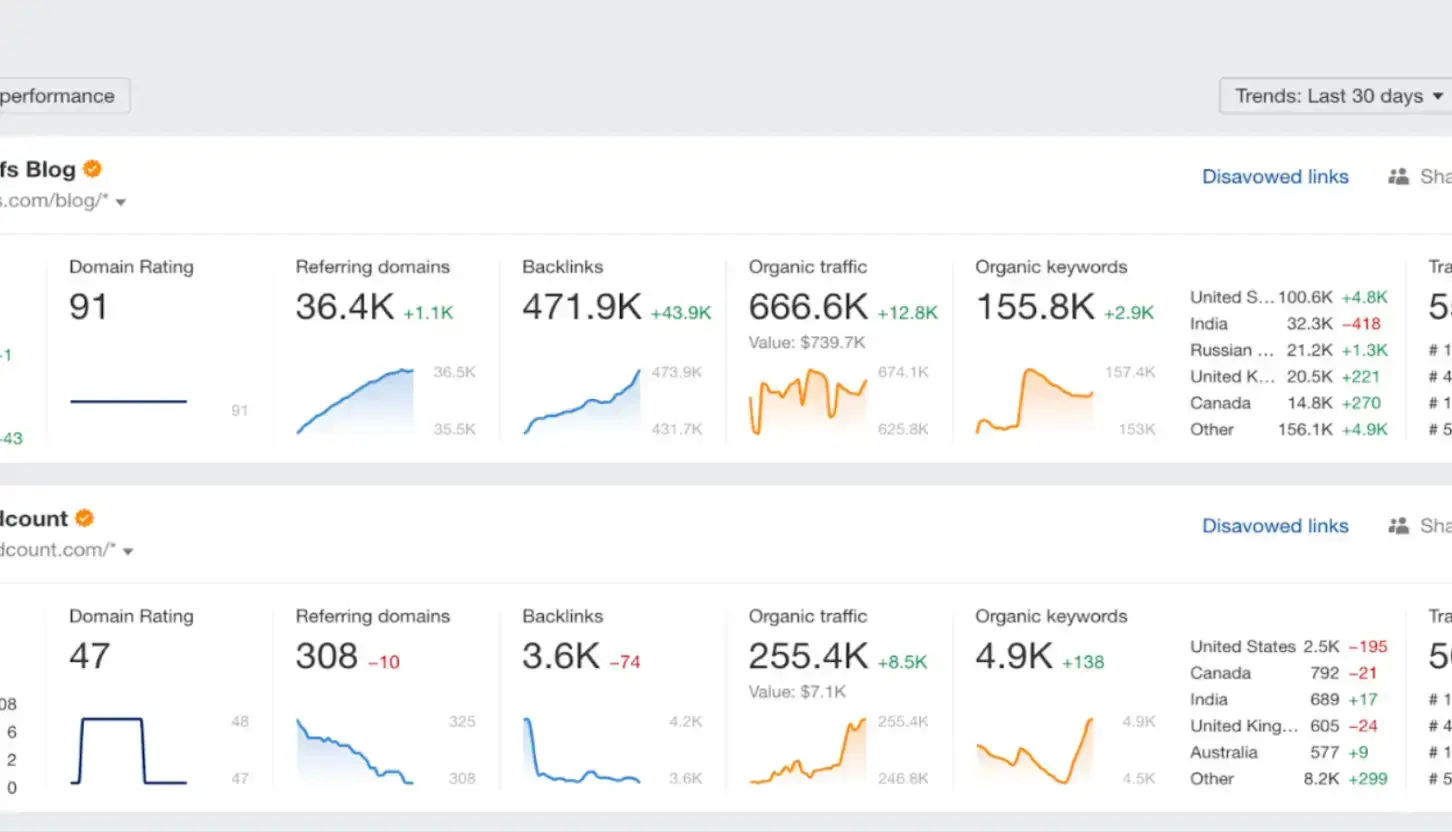This screenshot has width=1452, height=832.
Task: Switch to the performance tab
Action: [x=57, y=96]
